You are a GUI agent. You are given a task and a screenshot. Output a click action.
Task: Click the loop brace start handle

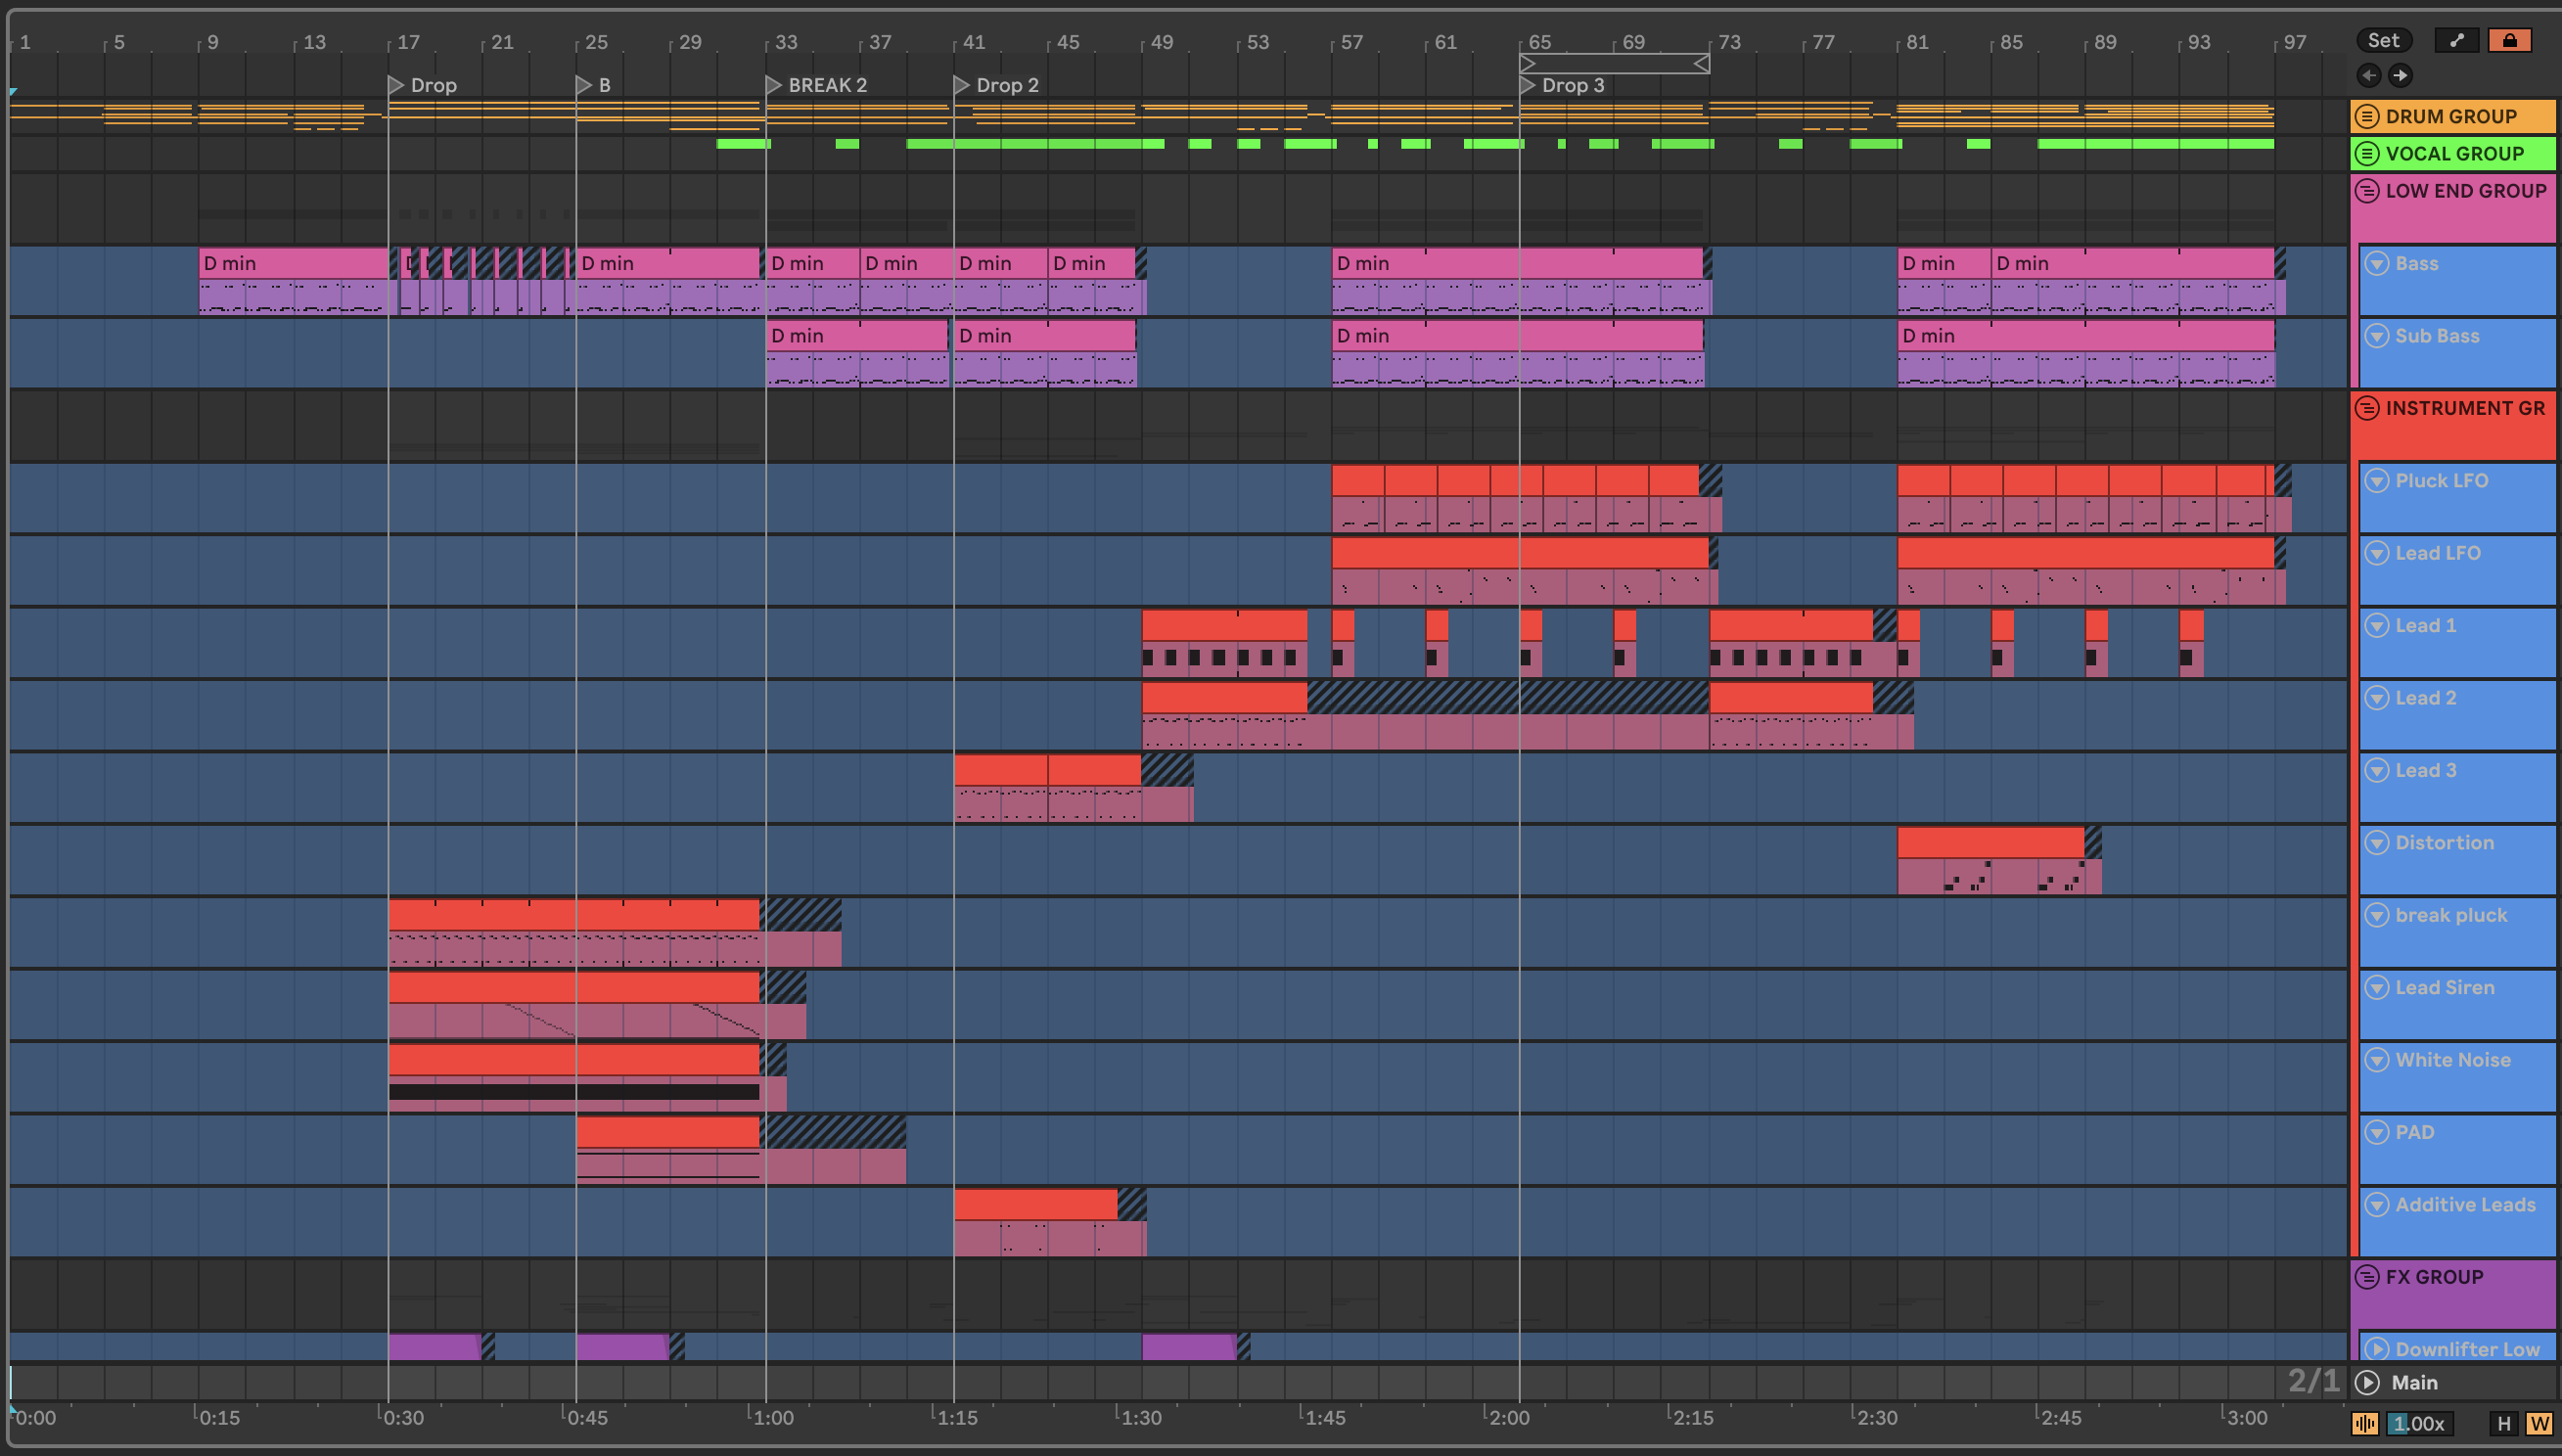tap(1527, 64)
